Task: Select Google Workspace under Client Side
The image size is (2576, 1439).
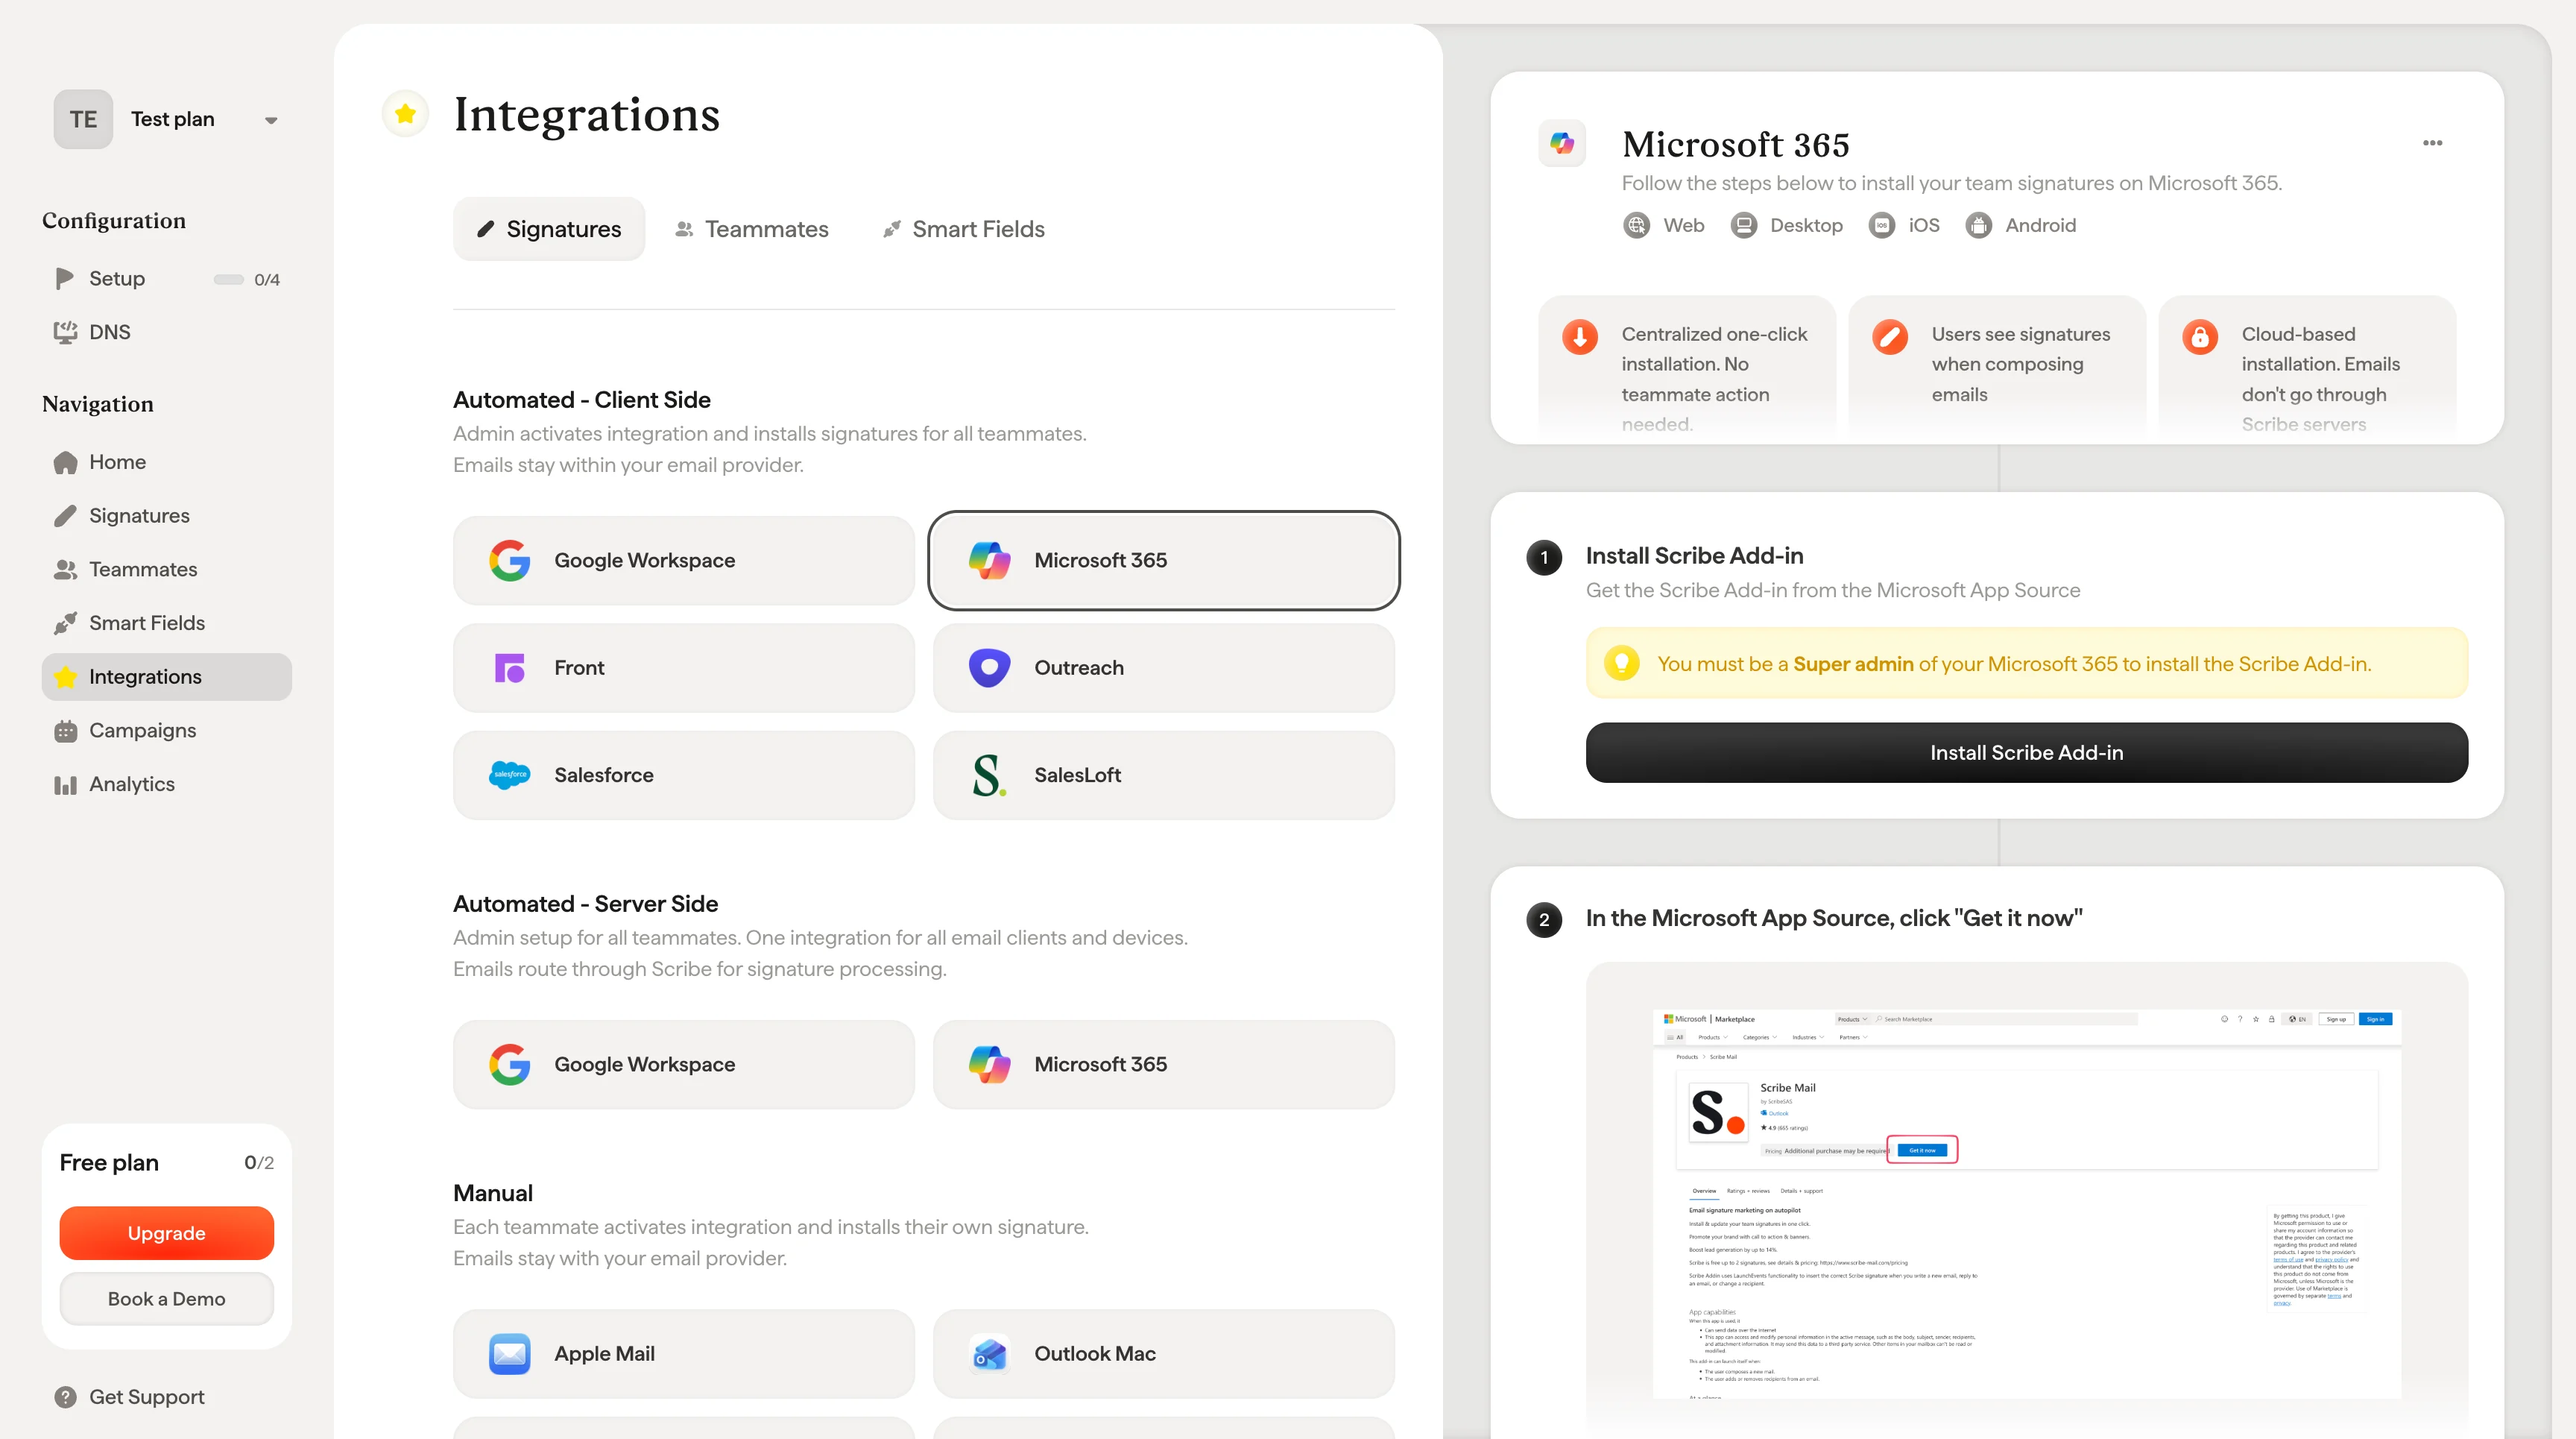Action: pos(684,561)
